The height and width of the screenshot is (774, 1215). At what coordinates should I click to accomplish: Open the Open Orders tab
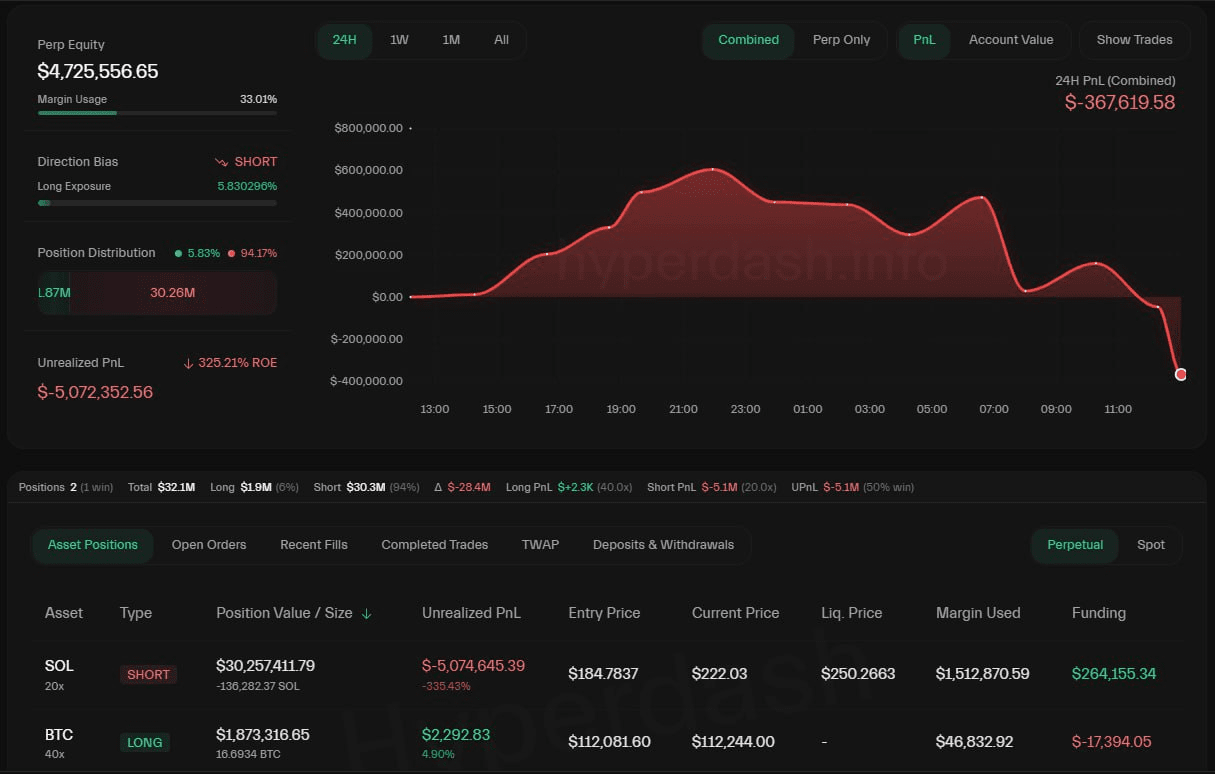pyautogui.click(x=209, y=545)
